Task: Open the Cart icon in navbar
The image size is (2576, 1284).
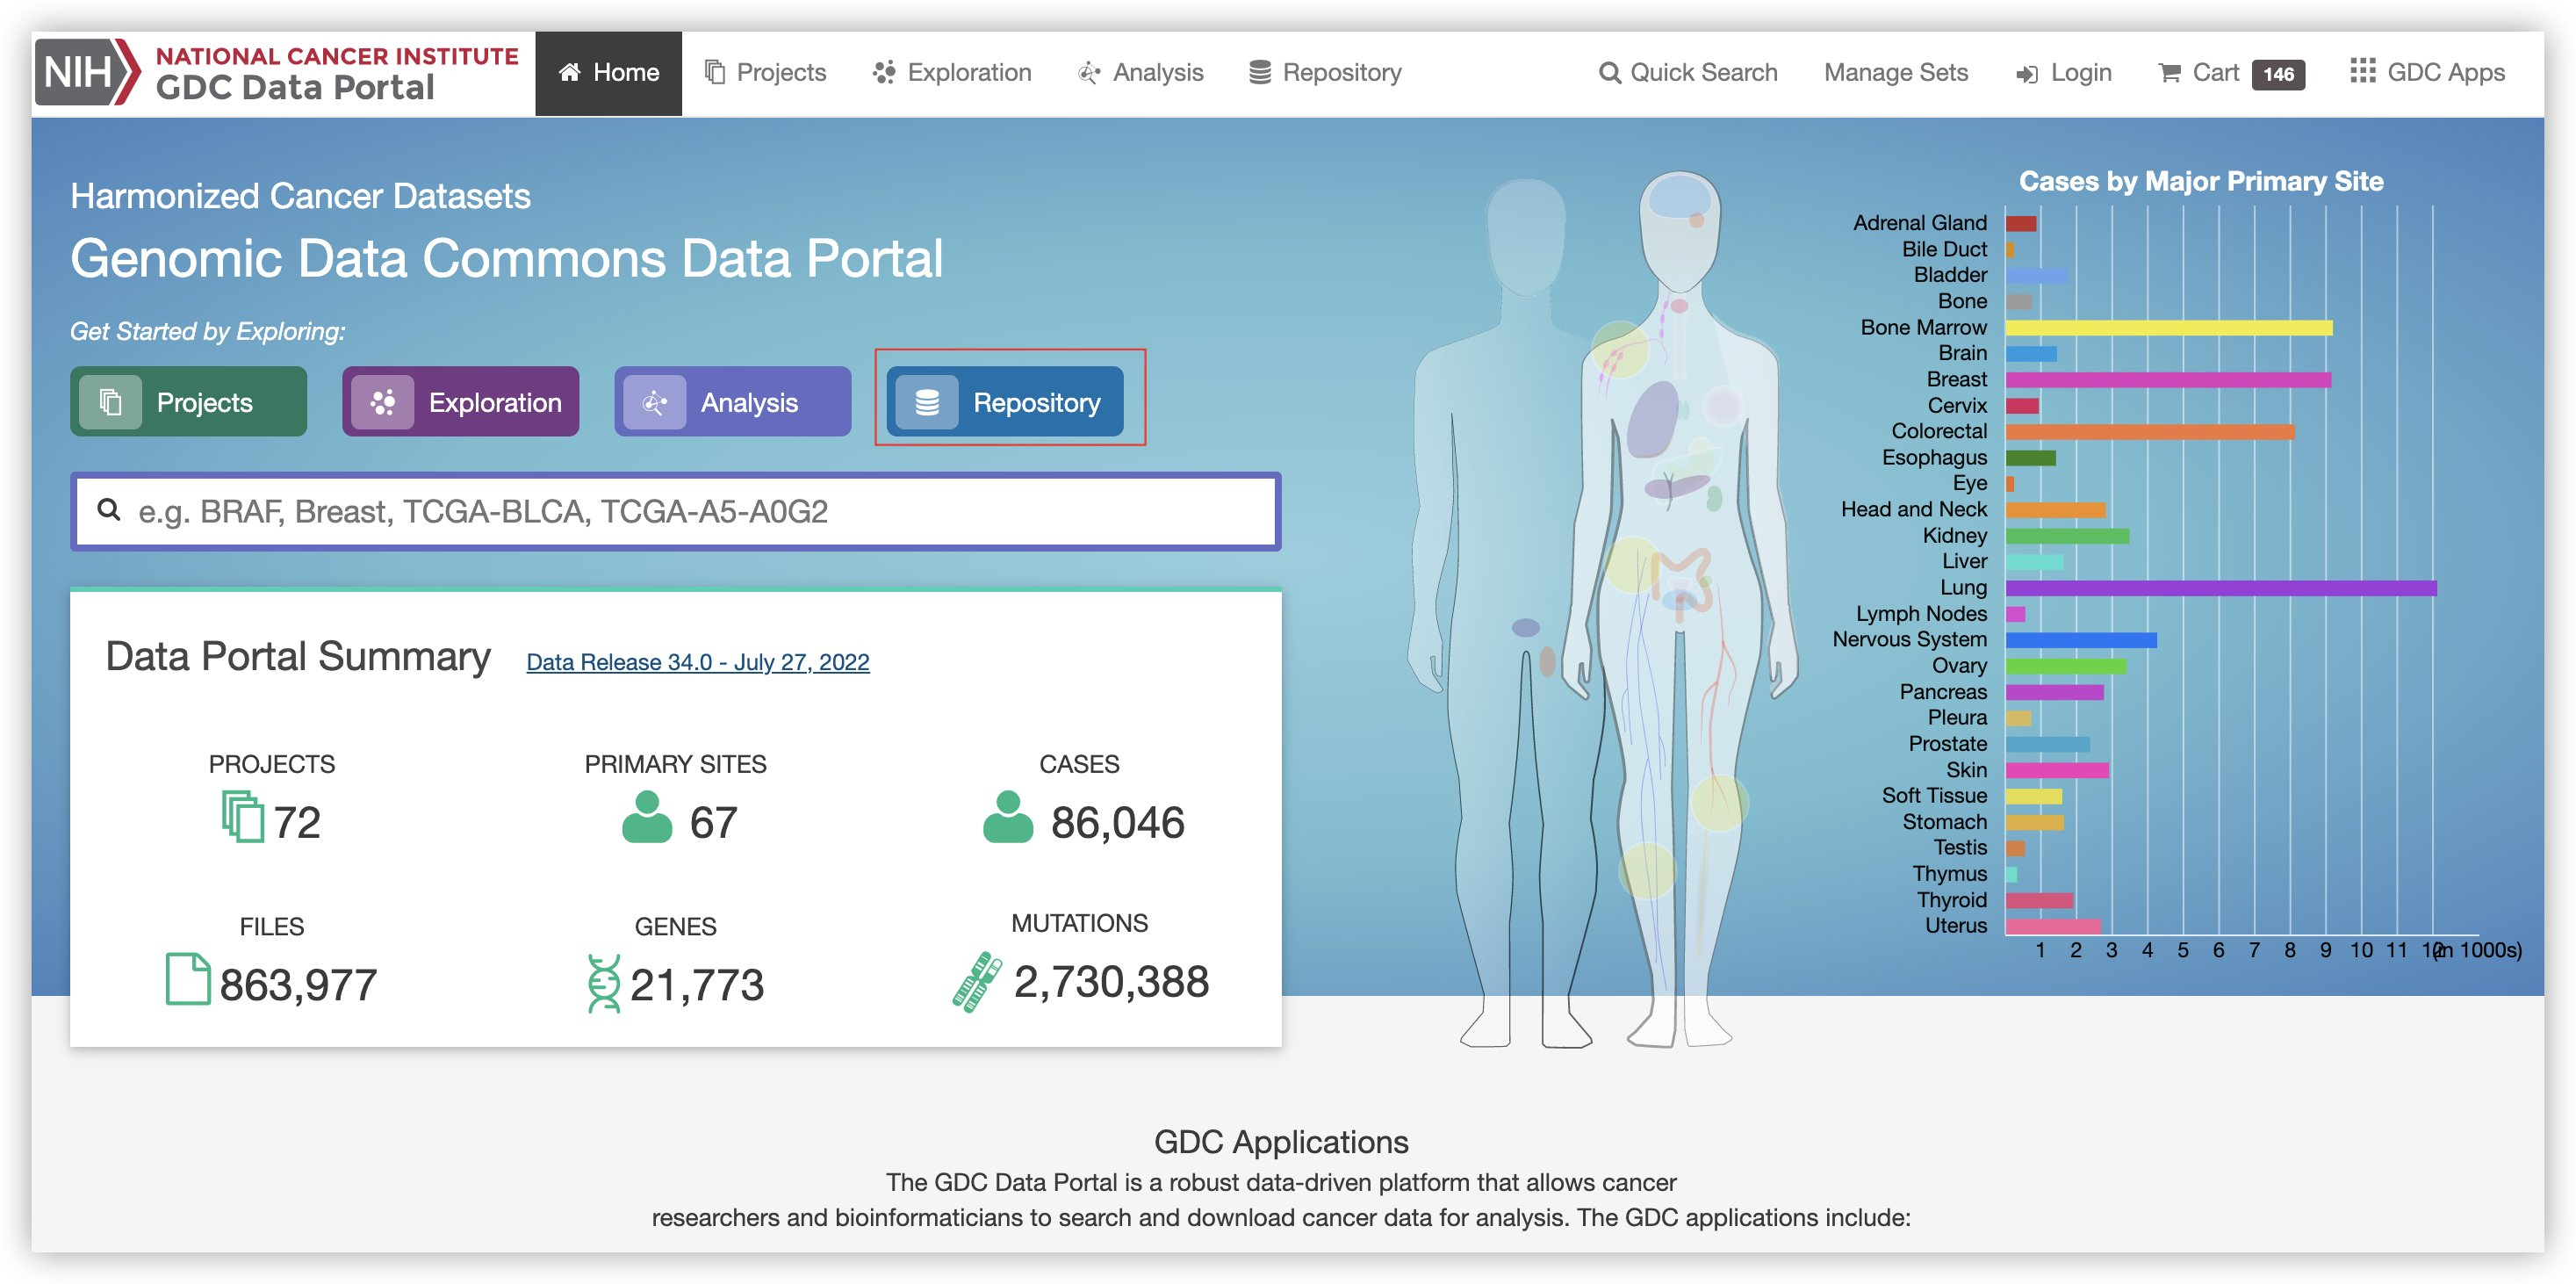Action: [x=2169, y=73]
